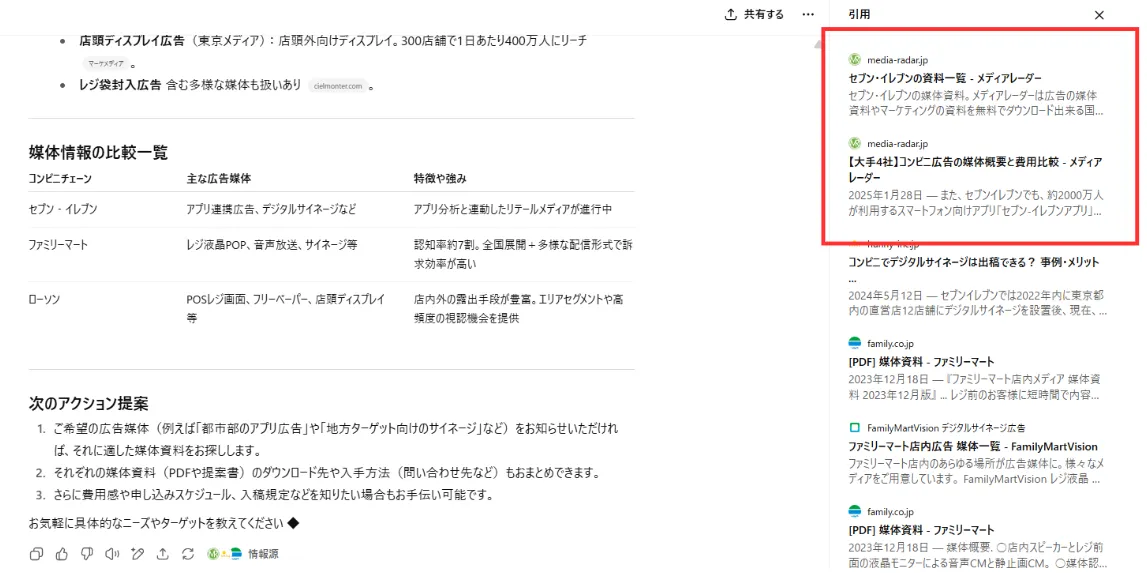Click the share upload icon below response
This screenshot has height=573, width=1147.
tap(162, 553)
